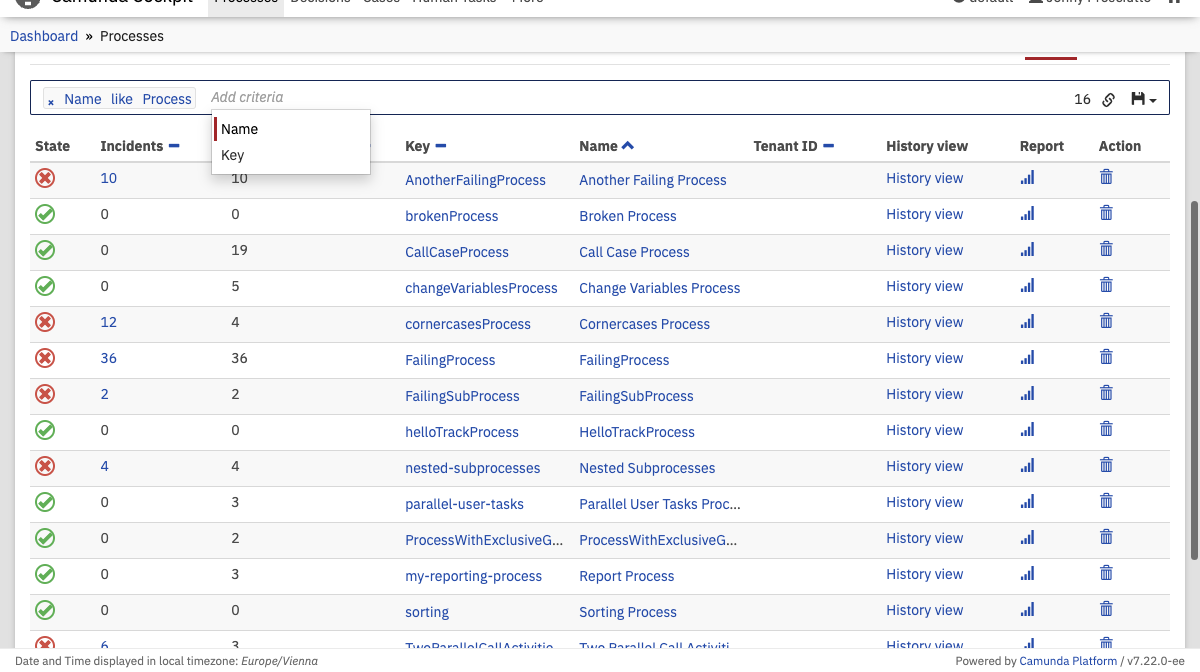Choose Key from criteria suggestions

coord(233,155)
